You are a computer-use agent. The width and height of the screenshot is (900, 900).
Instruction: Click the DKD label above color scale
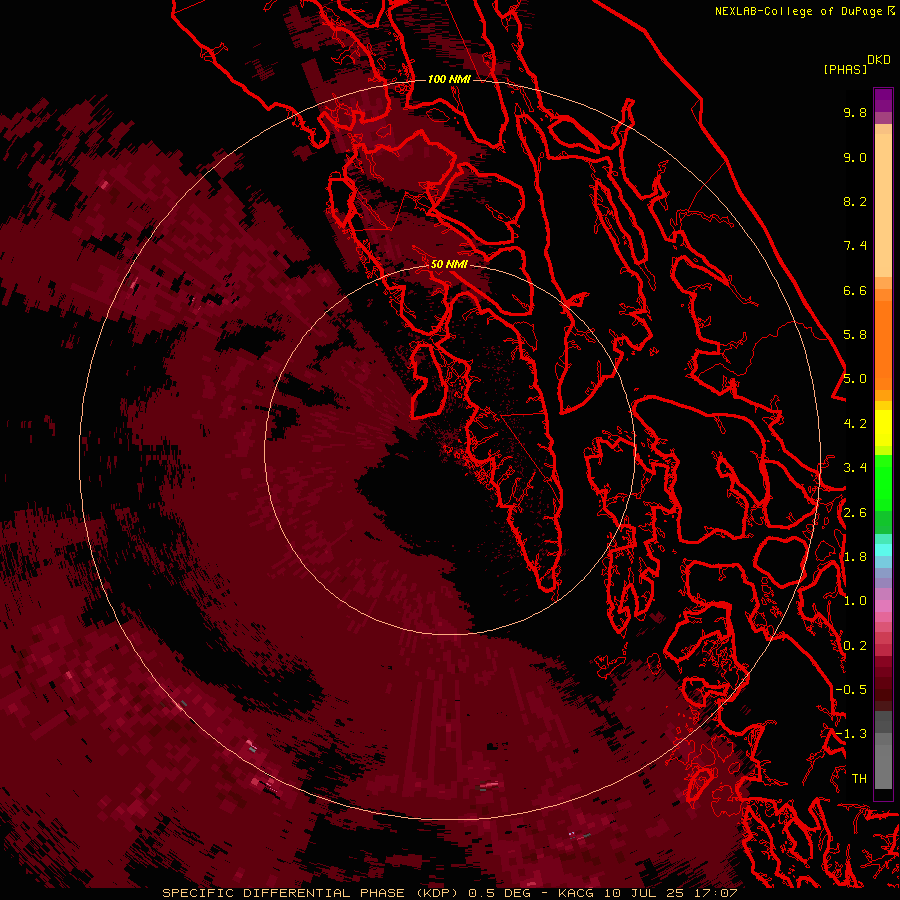879,60
